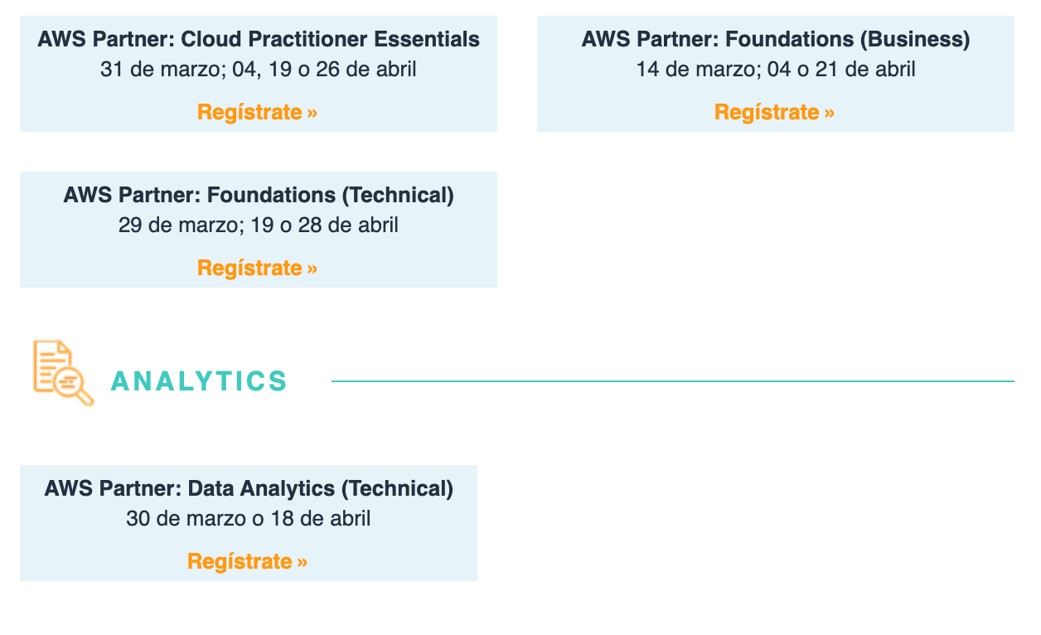Click the » arrow in Cloud Practitioner Essentials card
The width and height of the screenshot is (1041, 635).
pyautogui.click(x=312, y=113)
